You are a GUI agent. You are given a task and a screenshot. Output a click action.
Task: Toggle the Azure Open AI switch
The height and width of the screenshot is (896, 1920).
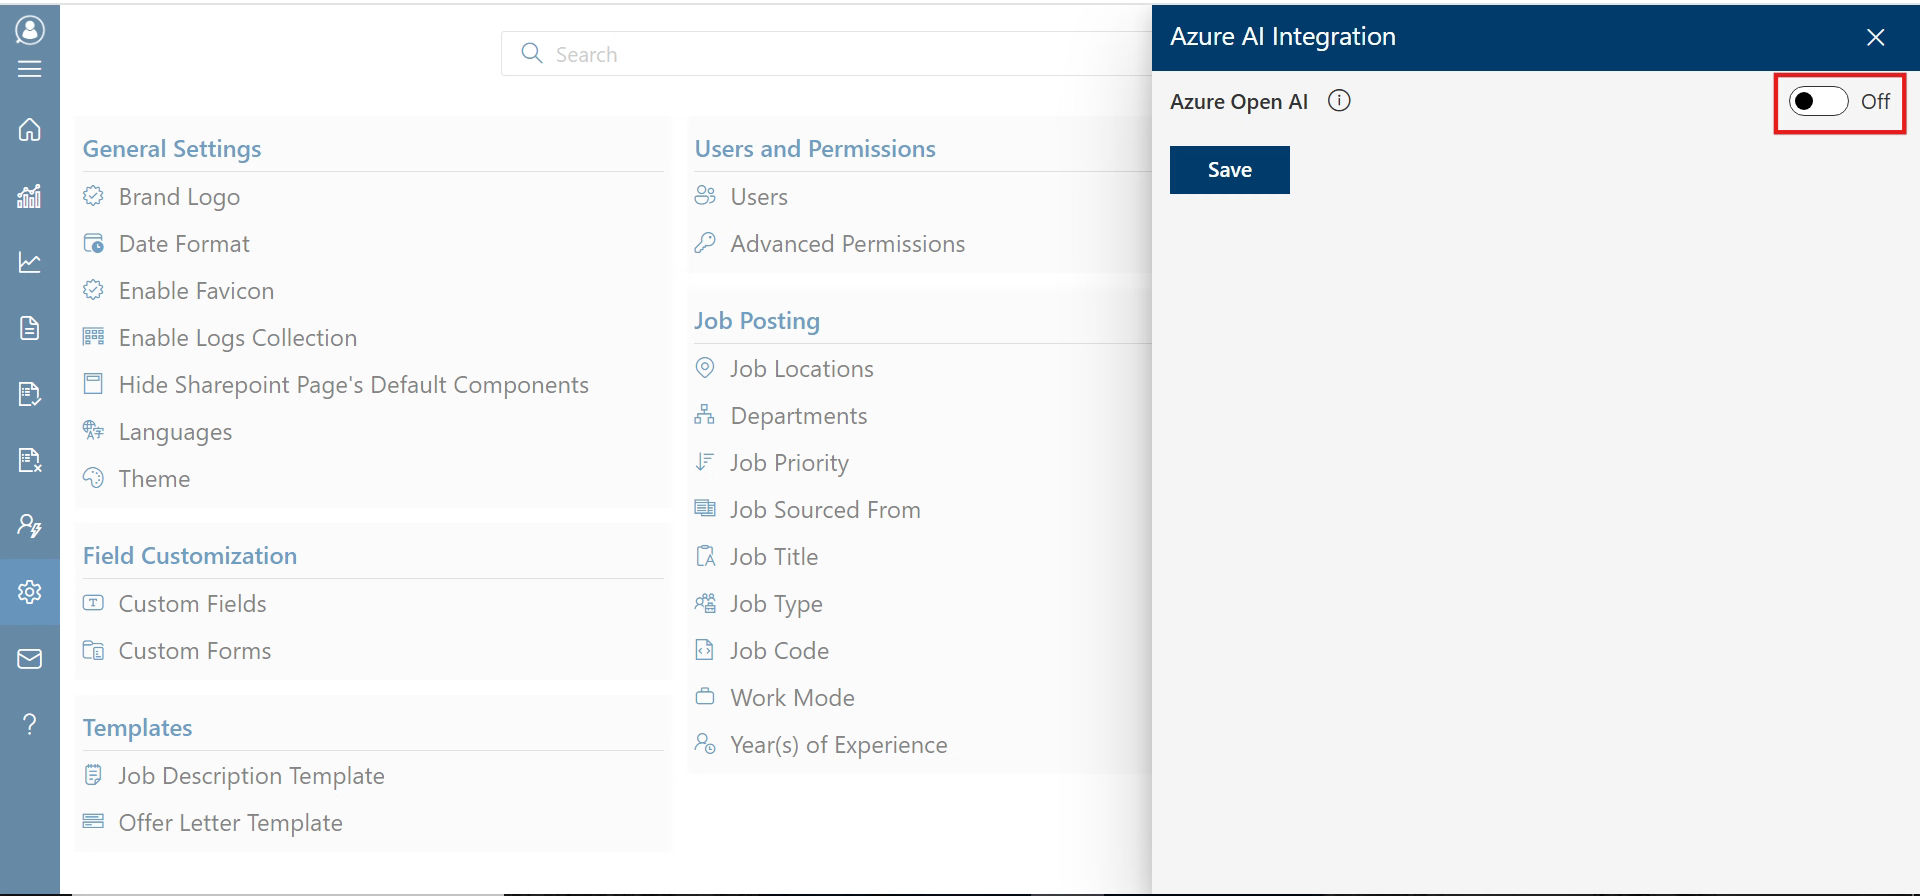click(1818, 101)
